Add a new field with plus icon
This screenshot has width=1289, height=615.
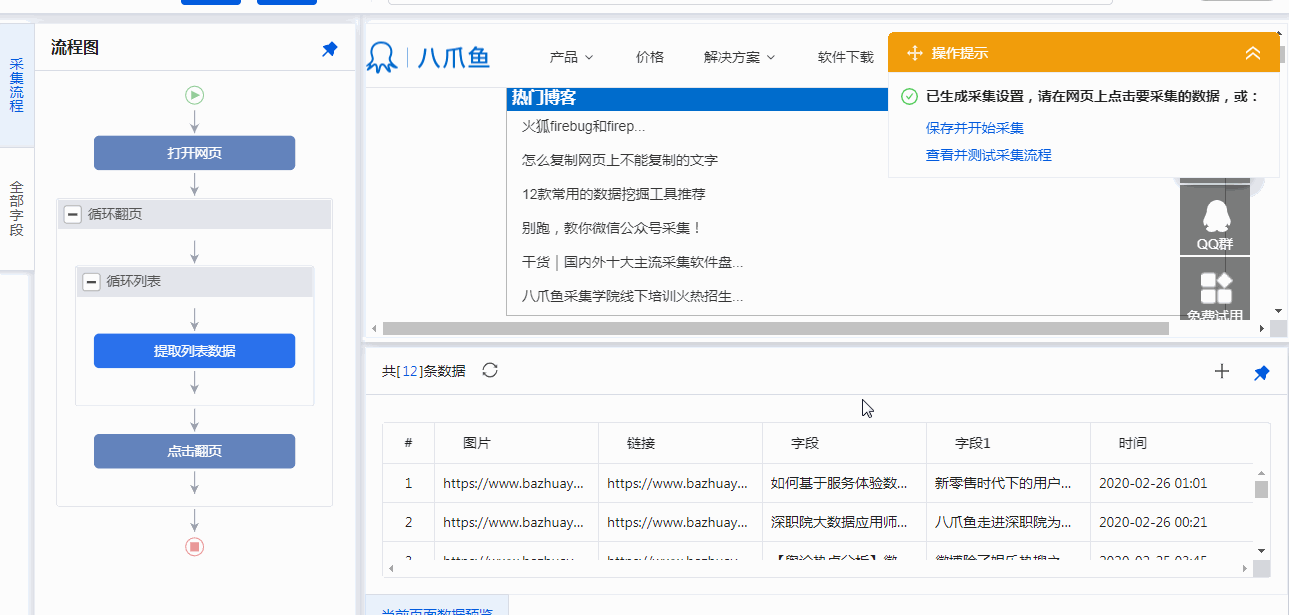coord(1221,372)
